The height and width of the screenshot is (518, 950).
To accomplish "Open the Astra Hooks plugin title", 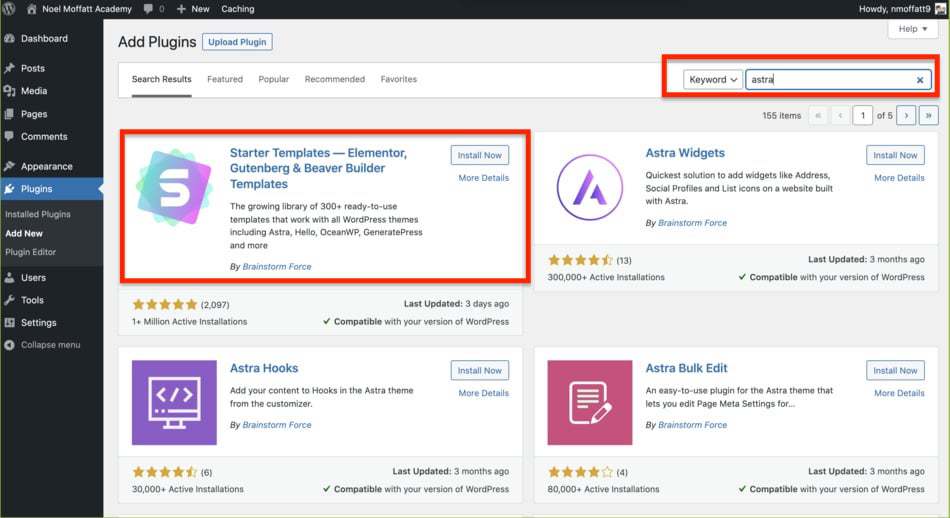I will [x=264, y=368].
